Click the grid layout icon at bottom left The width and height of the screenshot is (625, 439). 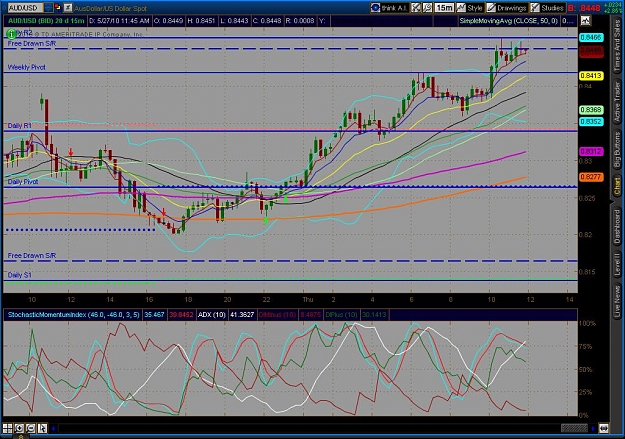point(7,429)
